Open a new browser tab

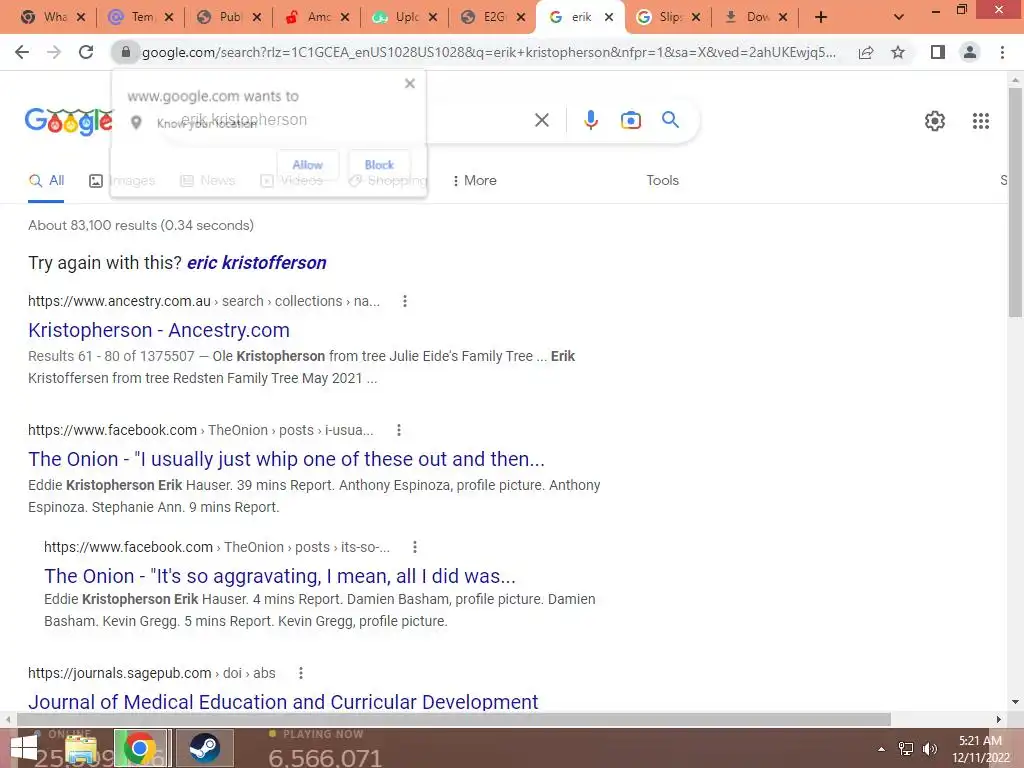[x=821, y=17]
